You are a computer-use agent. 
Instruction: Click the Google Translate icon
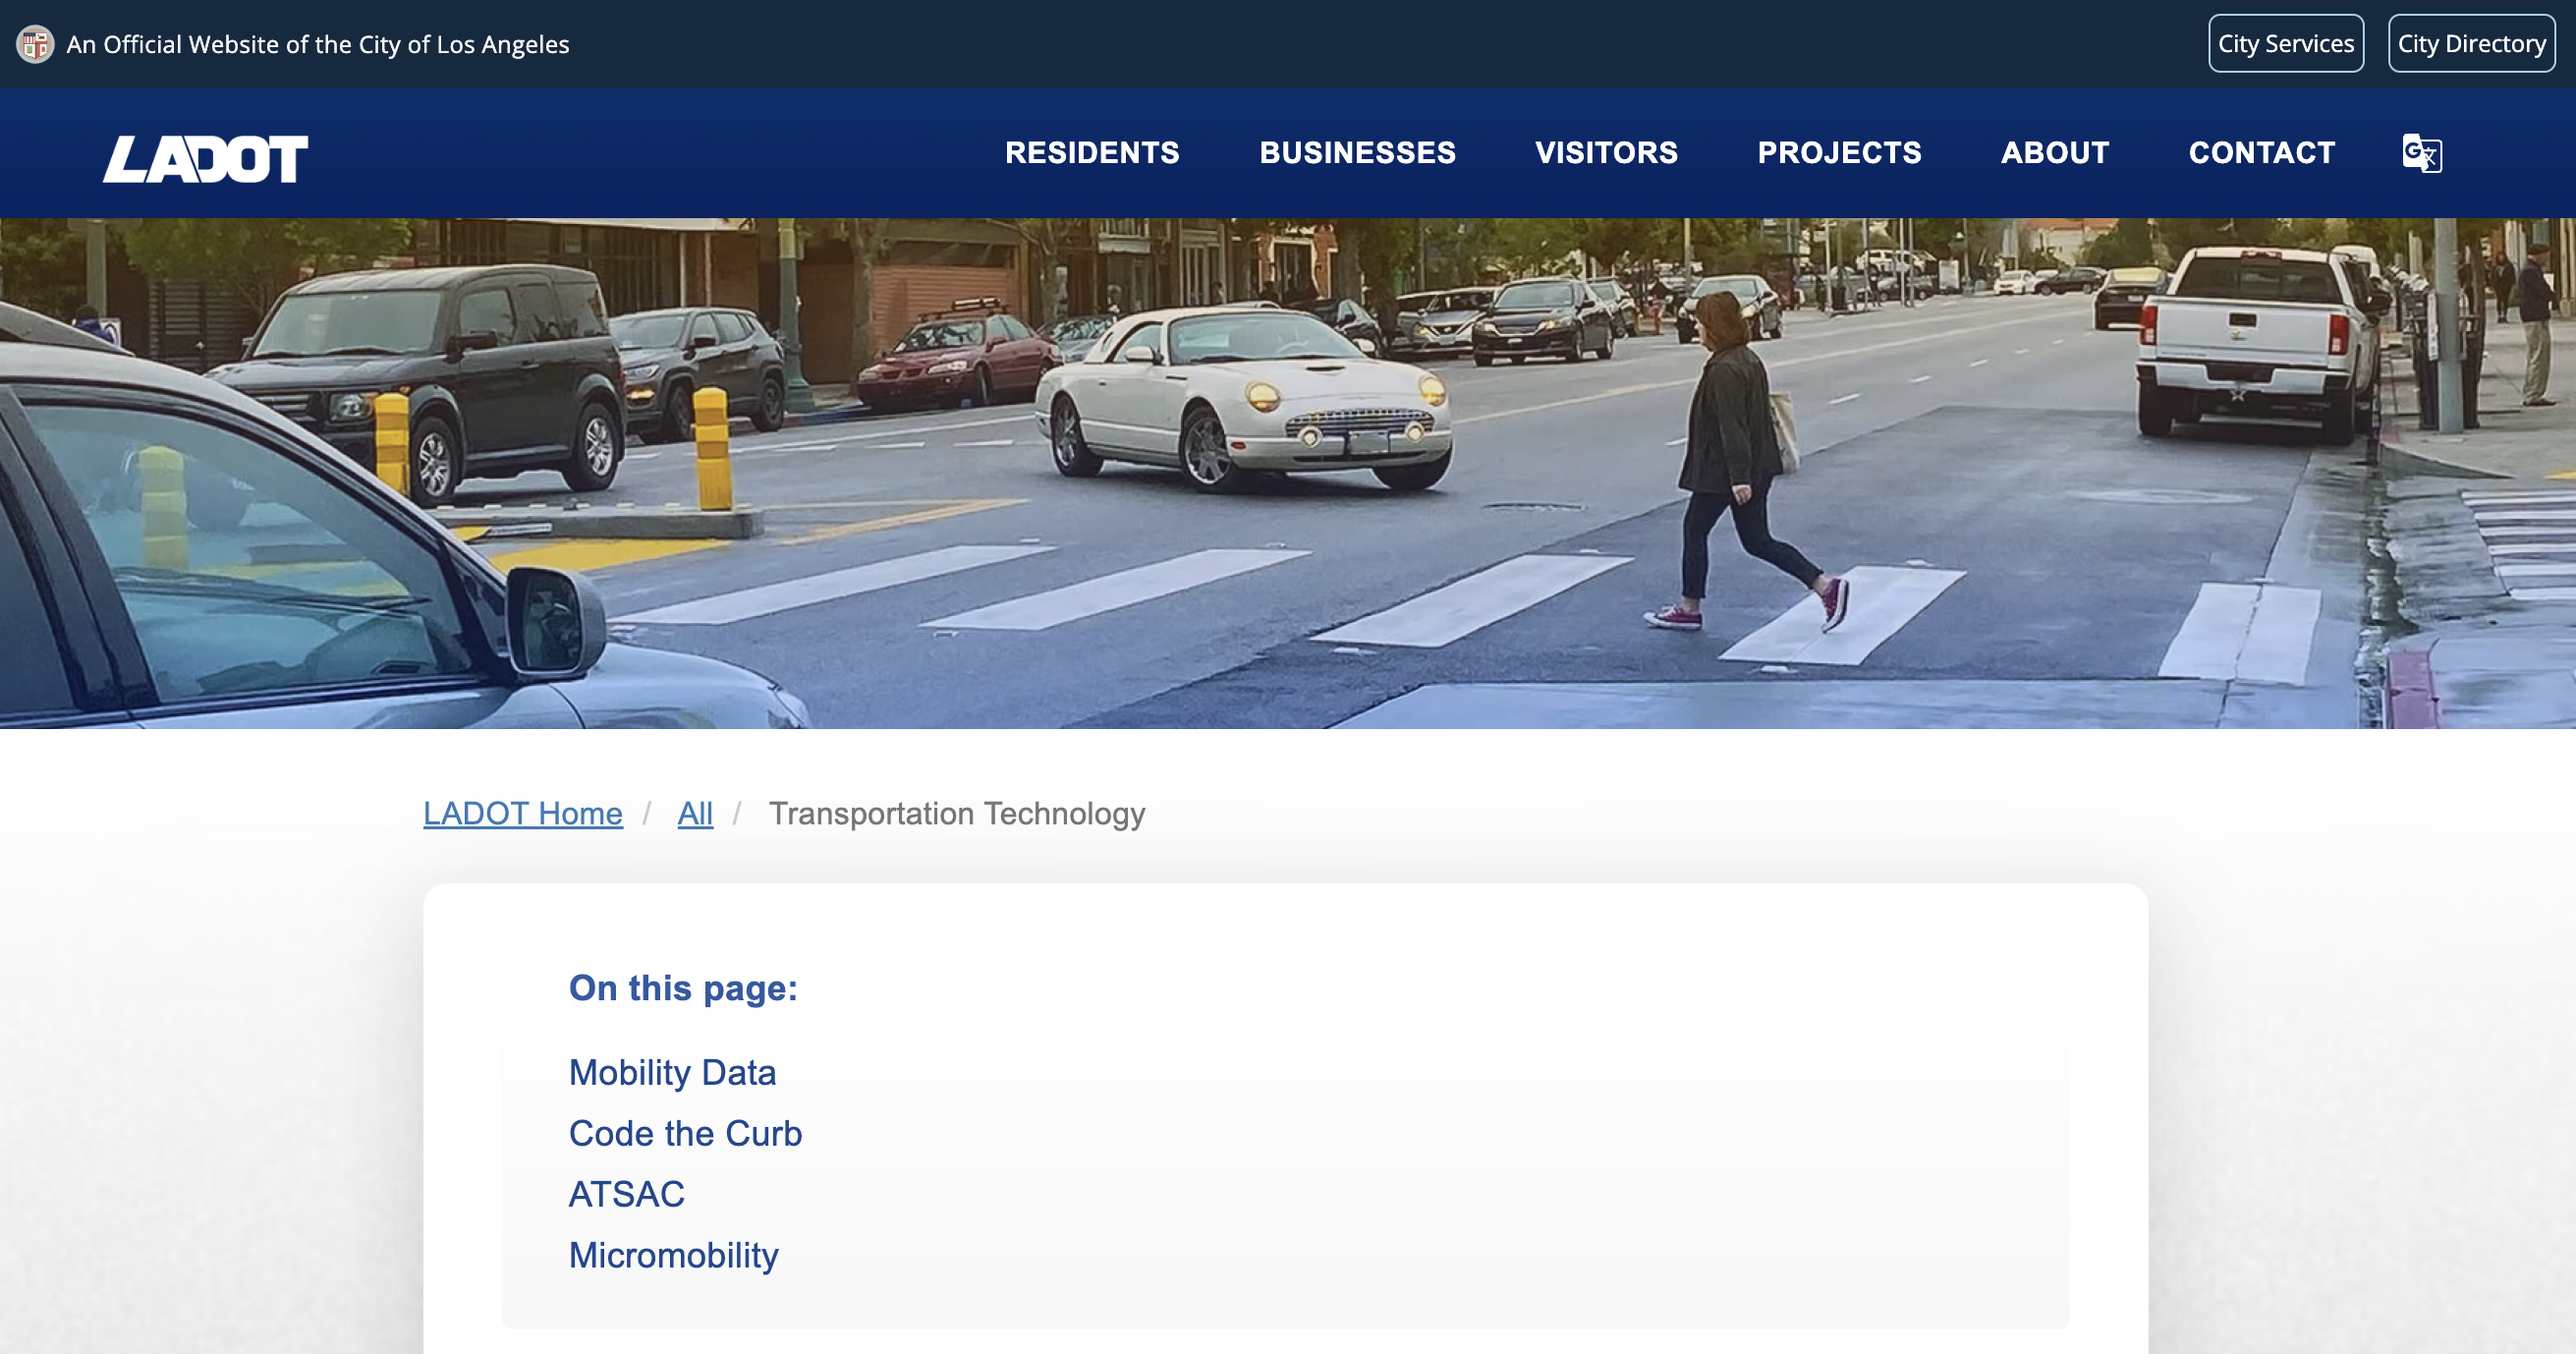pyautogui.click(x=2421, y=153)
